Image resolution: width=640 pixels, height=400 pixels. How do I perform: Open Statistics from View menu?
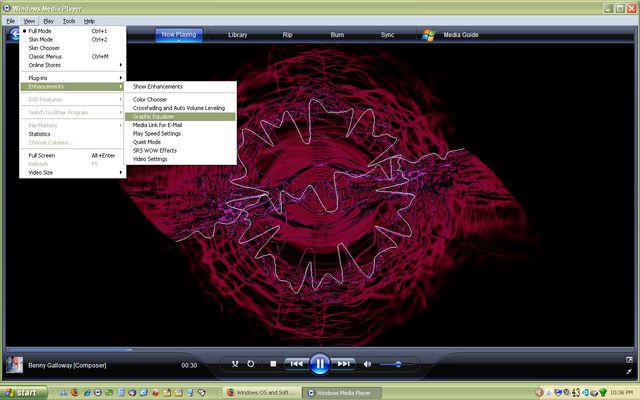point(73,134)
